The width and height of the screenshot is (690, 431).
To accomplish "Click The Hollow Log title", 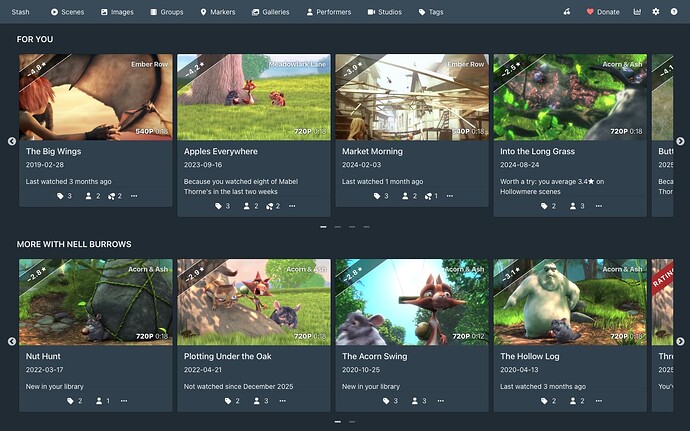I will point(529,356).
